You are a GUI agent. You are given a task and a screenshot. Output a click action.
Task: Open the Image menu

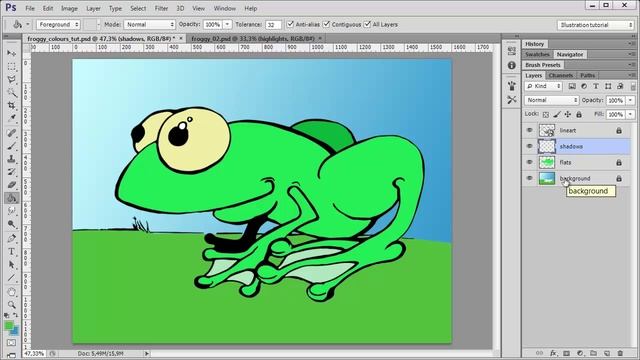[x=69, y=8]
